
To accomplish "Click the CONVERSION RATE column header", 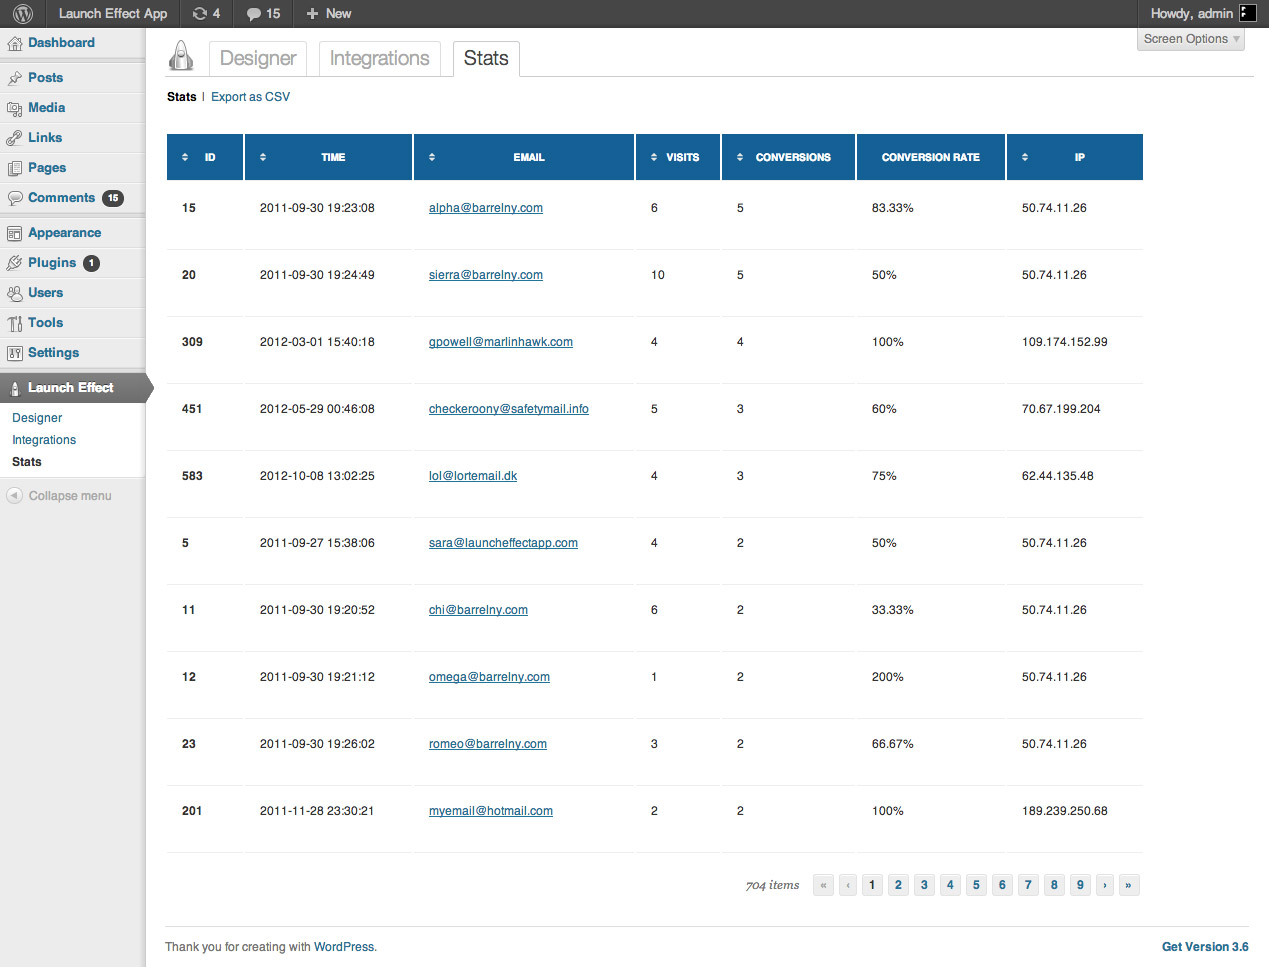I will coord(931,157).
